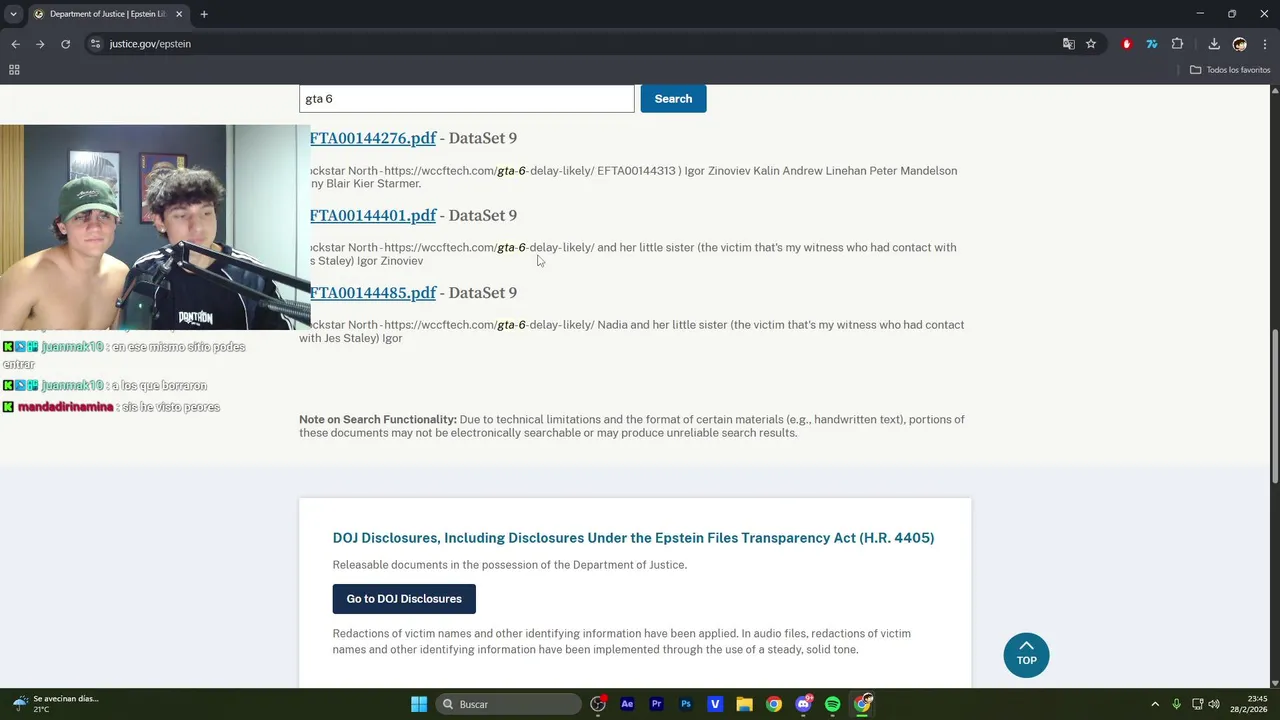Expand the system tray hidden icons chevron
The width and height of the screenshot is (1280, 720).
point(1155,704)
